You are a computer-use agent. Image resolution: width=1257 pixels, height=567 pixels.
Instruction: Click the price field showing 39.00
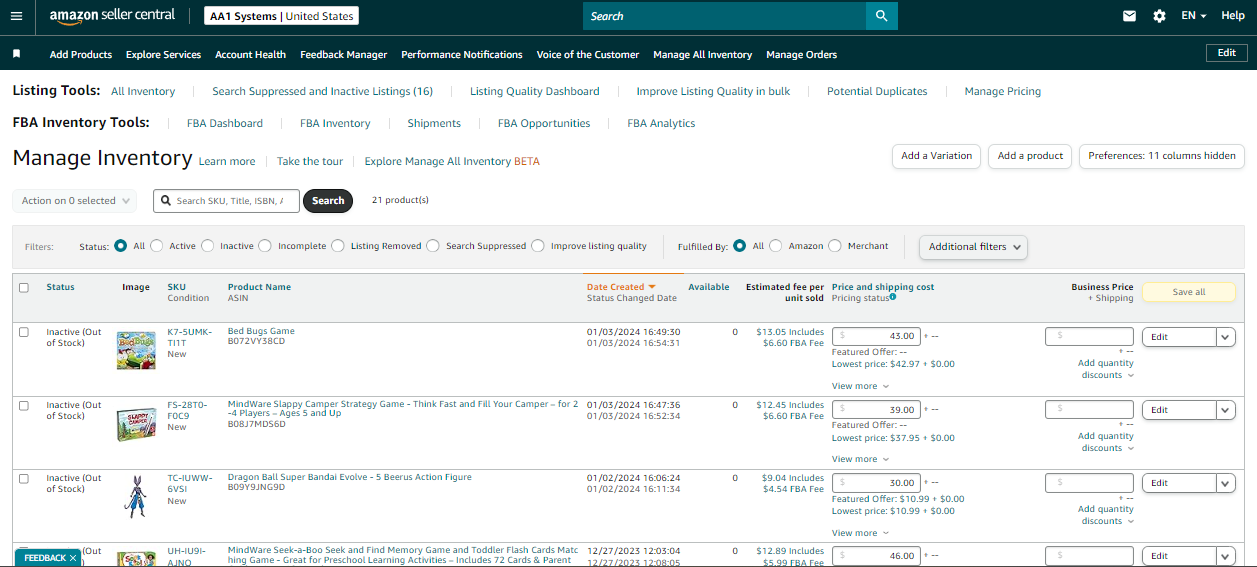(x=876, y=410)
